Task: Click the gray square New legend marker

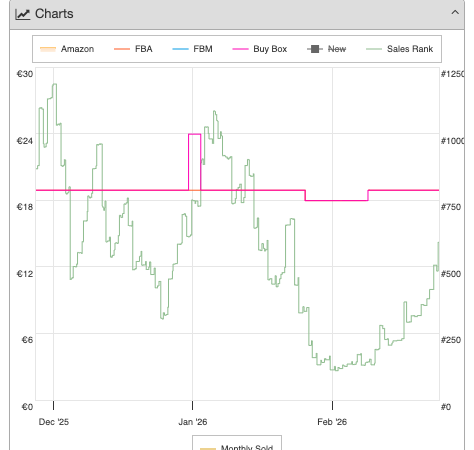Action: (315, 49)
